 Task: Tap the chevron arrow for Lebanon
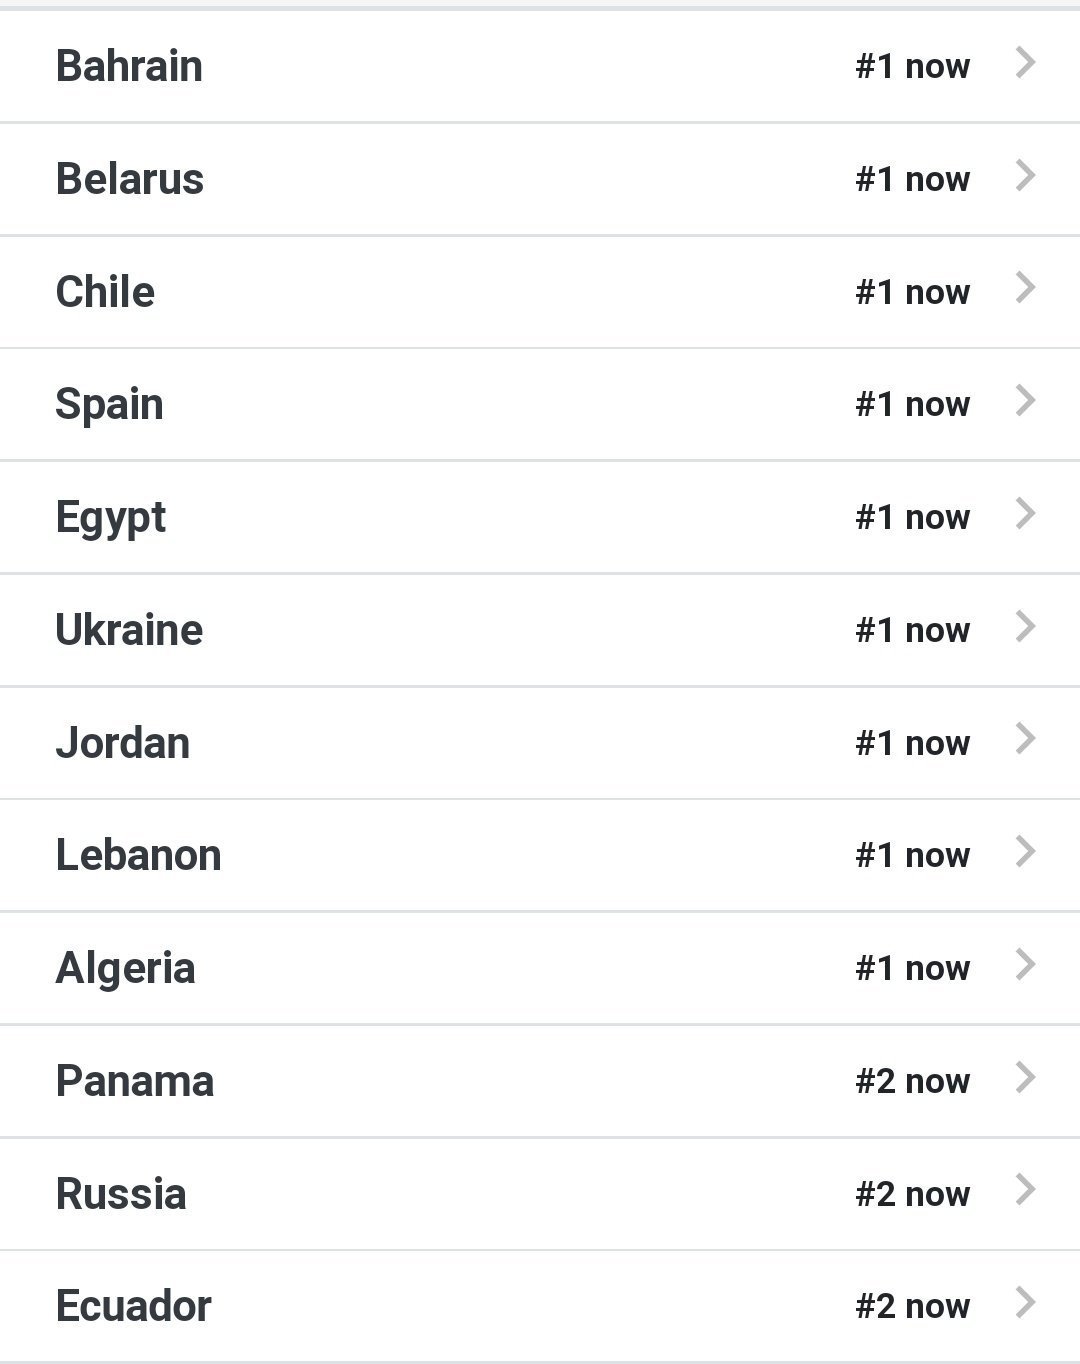point(1025,852)
